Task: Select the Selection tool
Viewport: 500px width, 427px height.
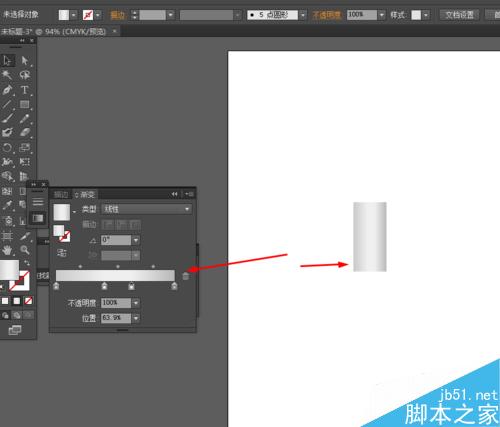Action: click(x=7, y=60)
